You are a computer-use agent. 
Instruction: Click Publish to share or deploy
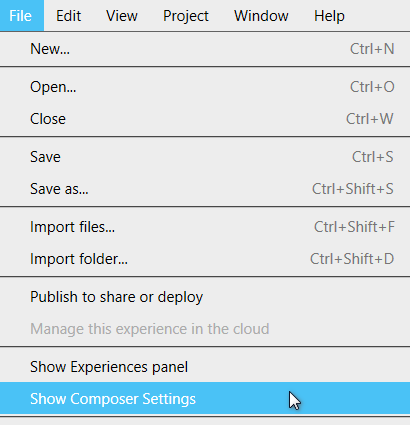pyautogui.click(x=205, y=297)
